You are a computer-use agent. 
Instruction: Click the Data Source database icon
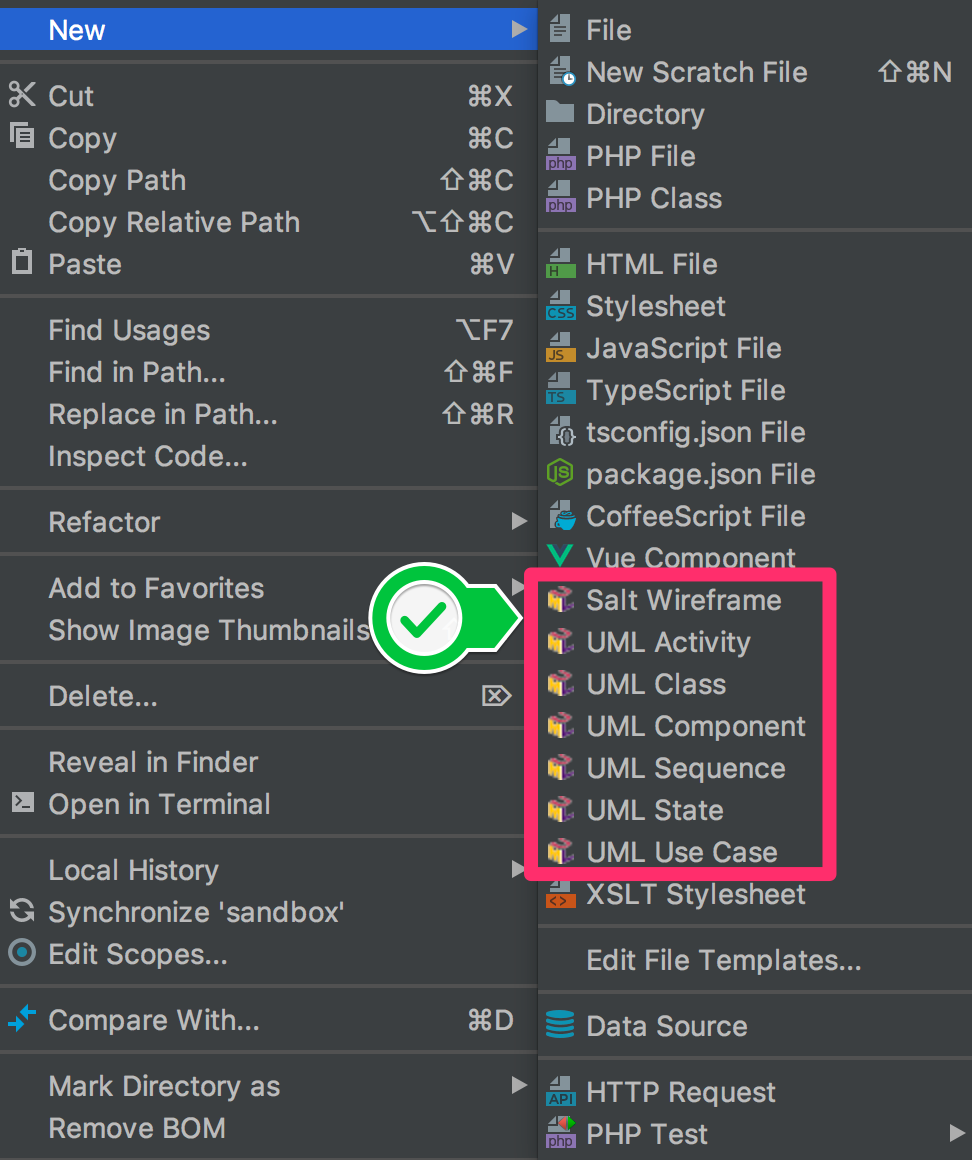[x=560, y=1025]
